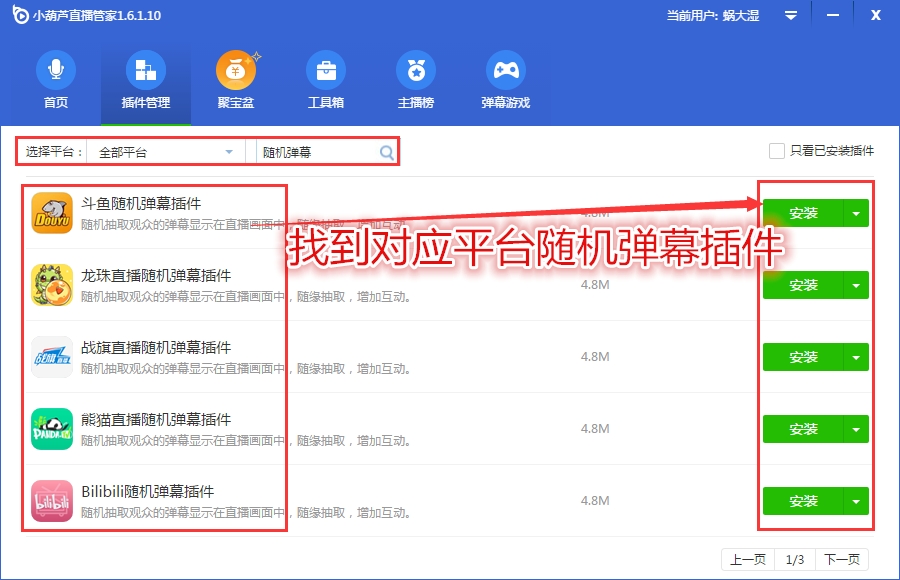Image resolution: width=900 pixels, height=580 pixels.
Task: Open the 弹幕游戏 gamepad icon
Action: pos(506,70)
